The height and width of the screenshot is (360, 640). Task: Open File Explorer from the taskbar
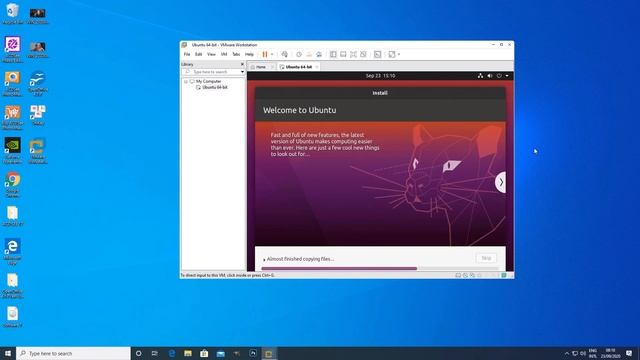188,353
